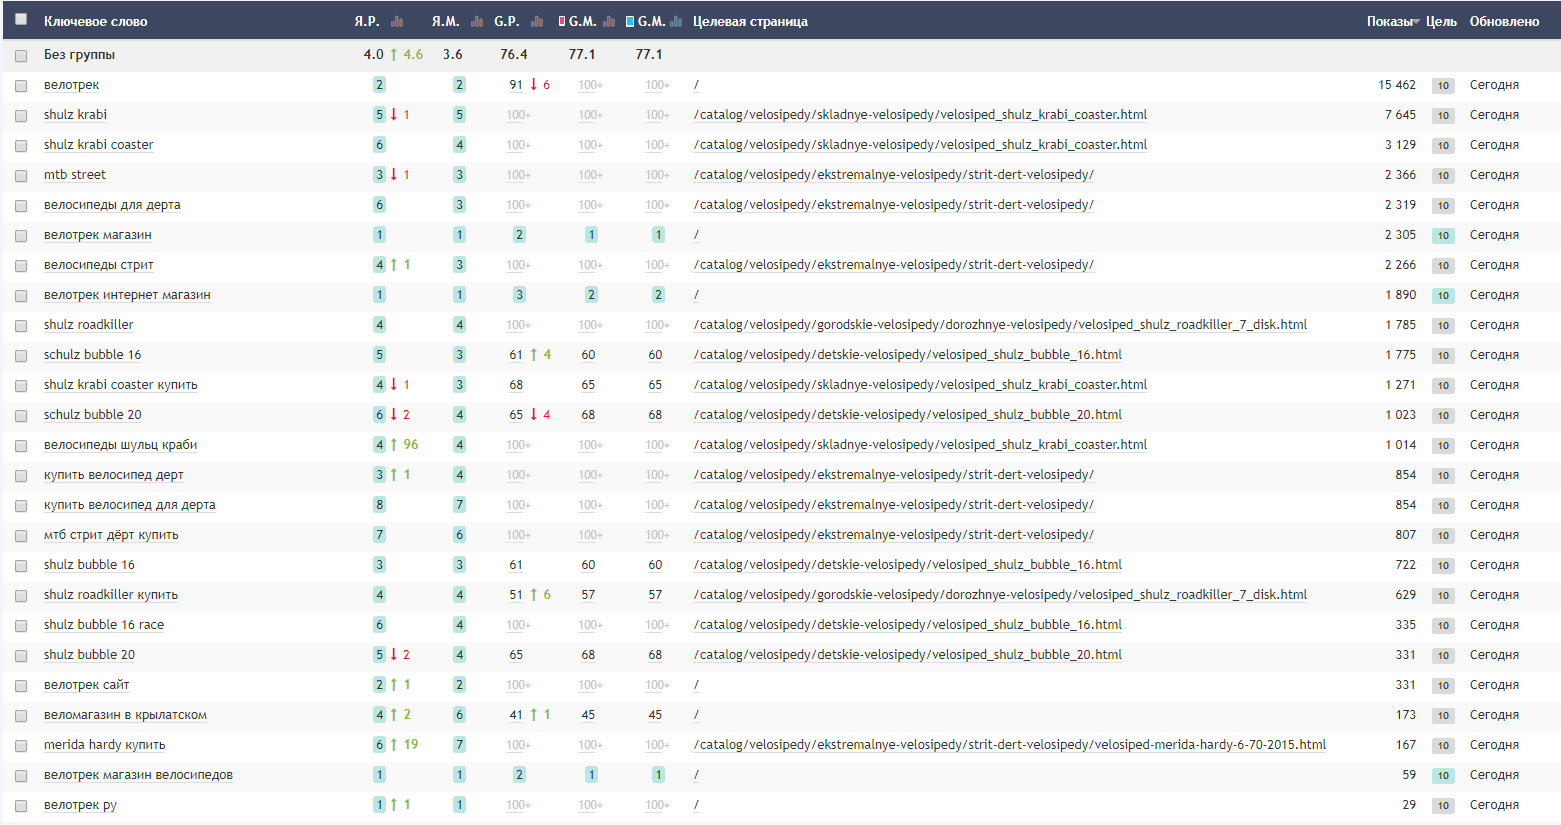
Task: Click 'Сегодня' in the 'merida hardy купить' row
Action: [x=1494, y=745]
